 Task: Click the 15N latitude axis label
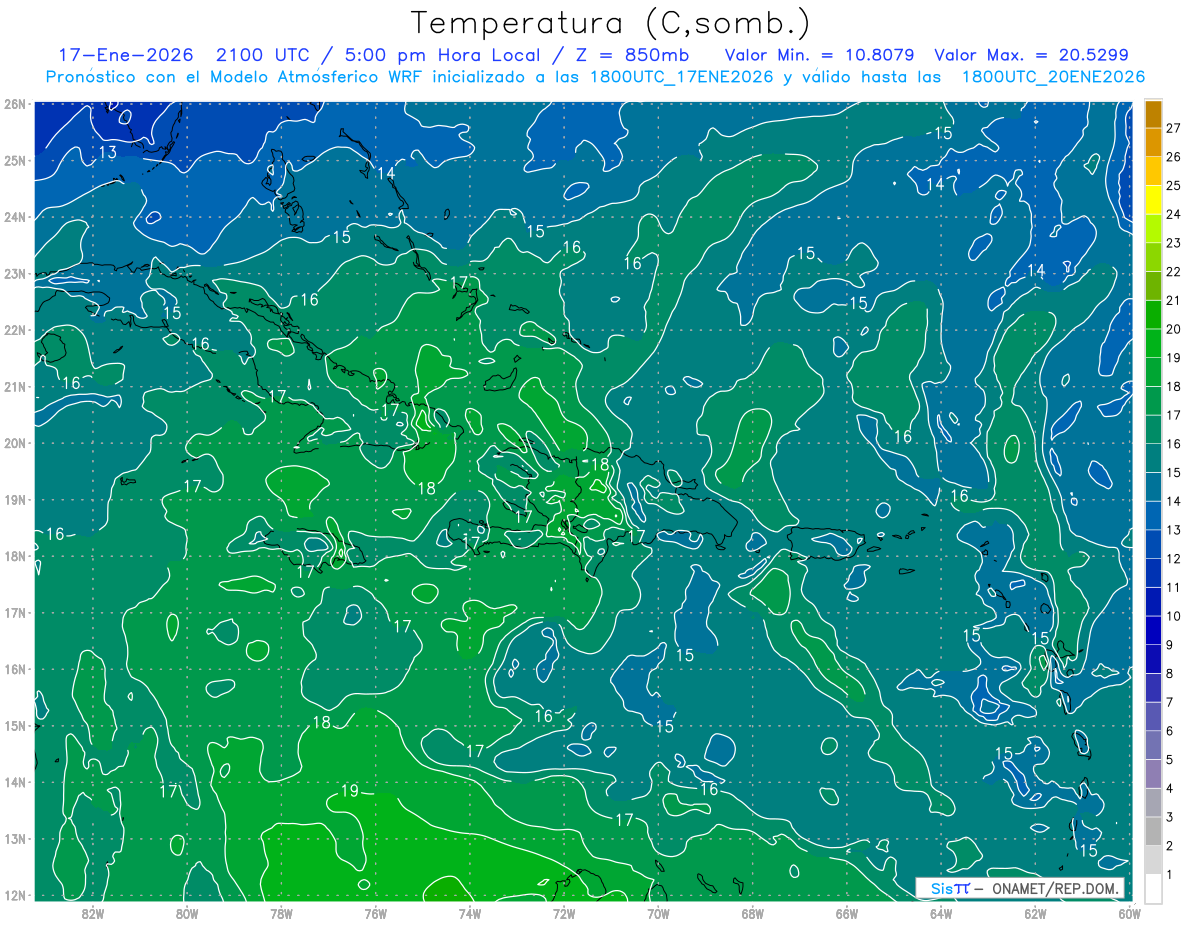coord(15,726)
